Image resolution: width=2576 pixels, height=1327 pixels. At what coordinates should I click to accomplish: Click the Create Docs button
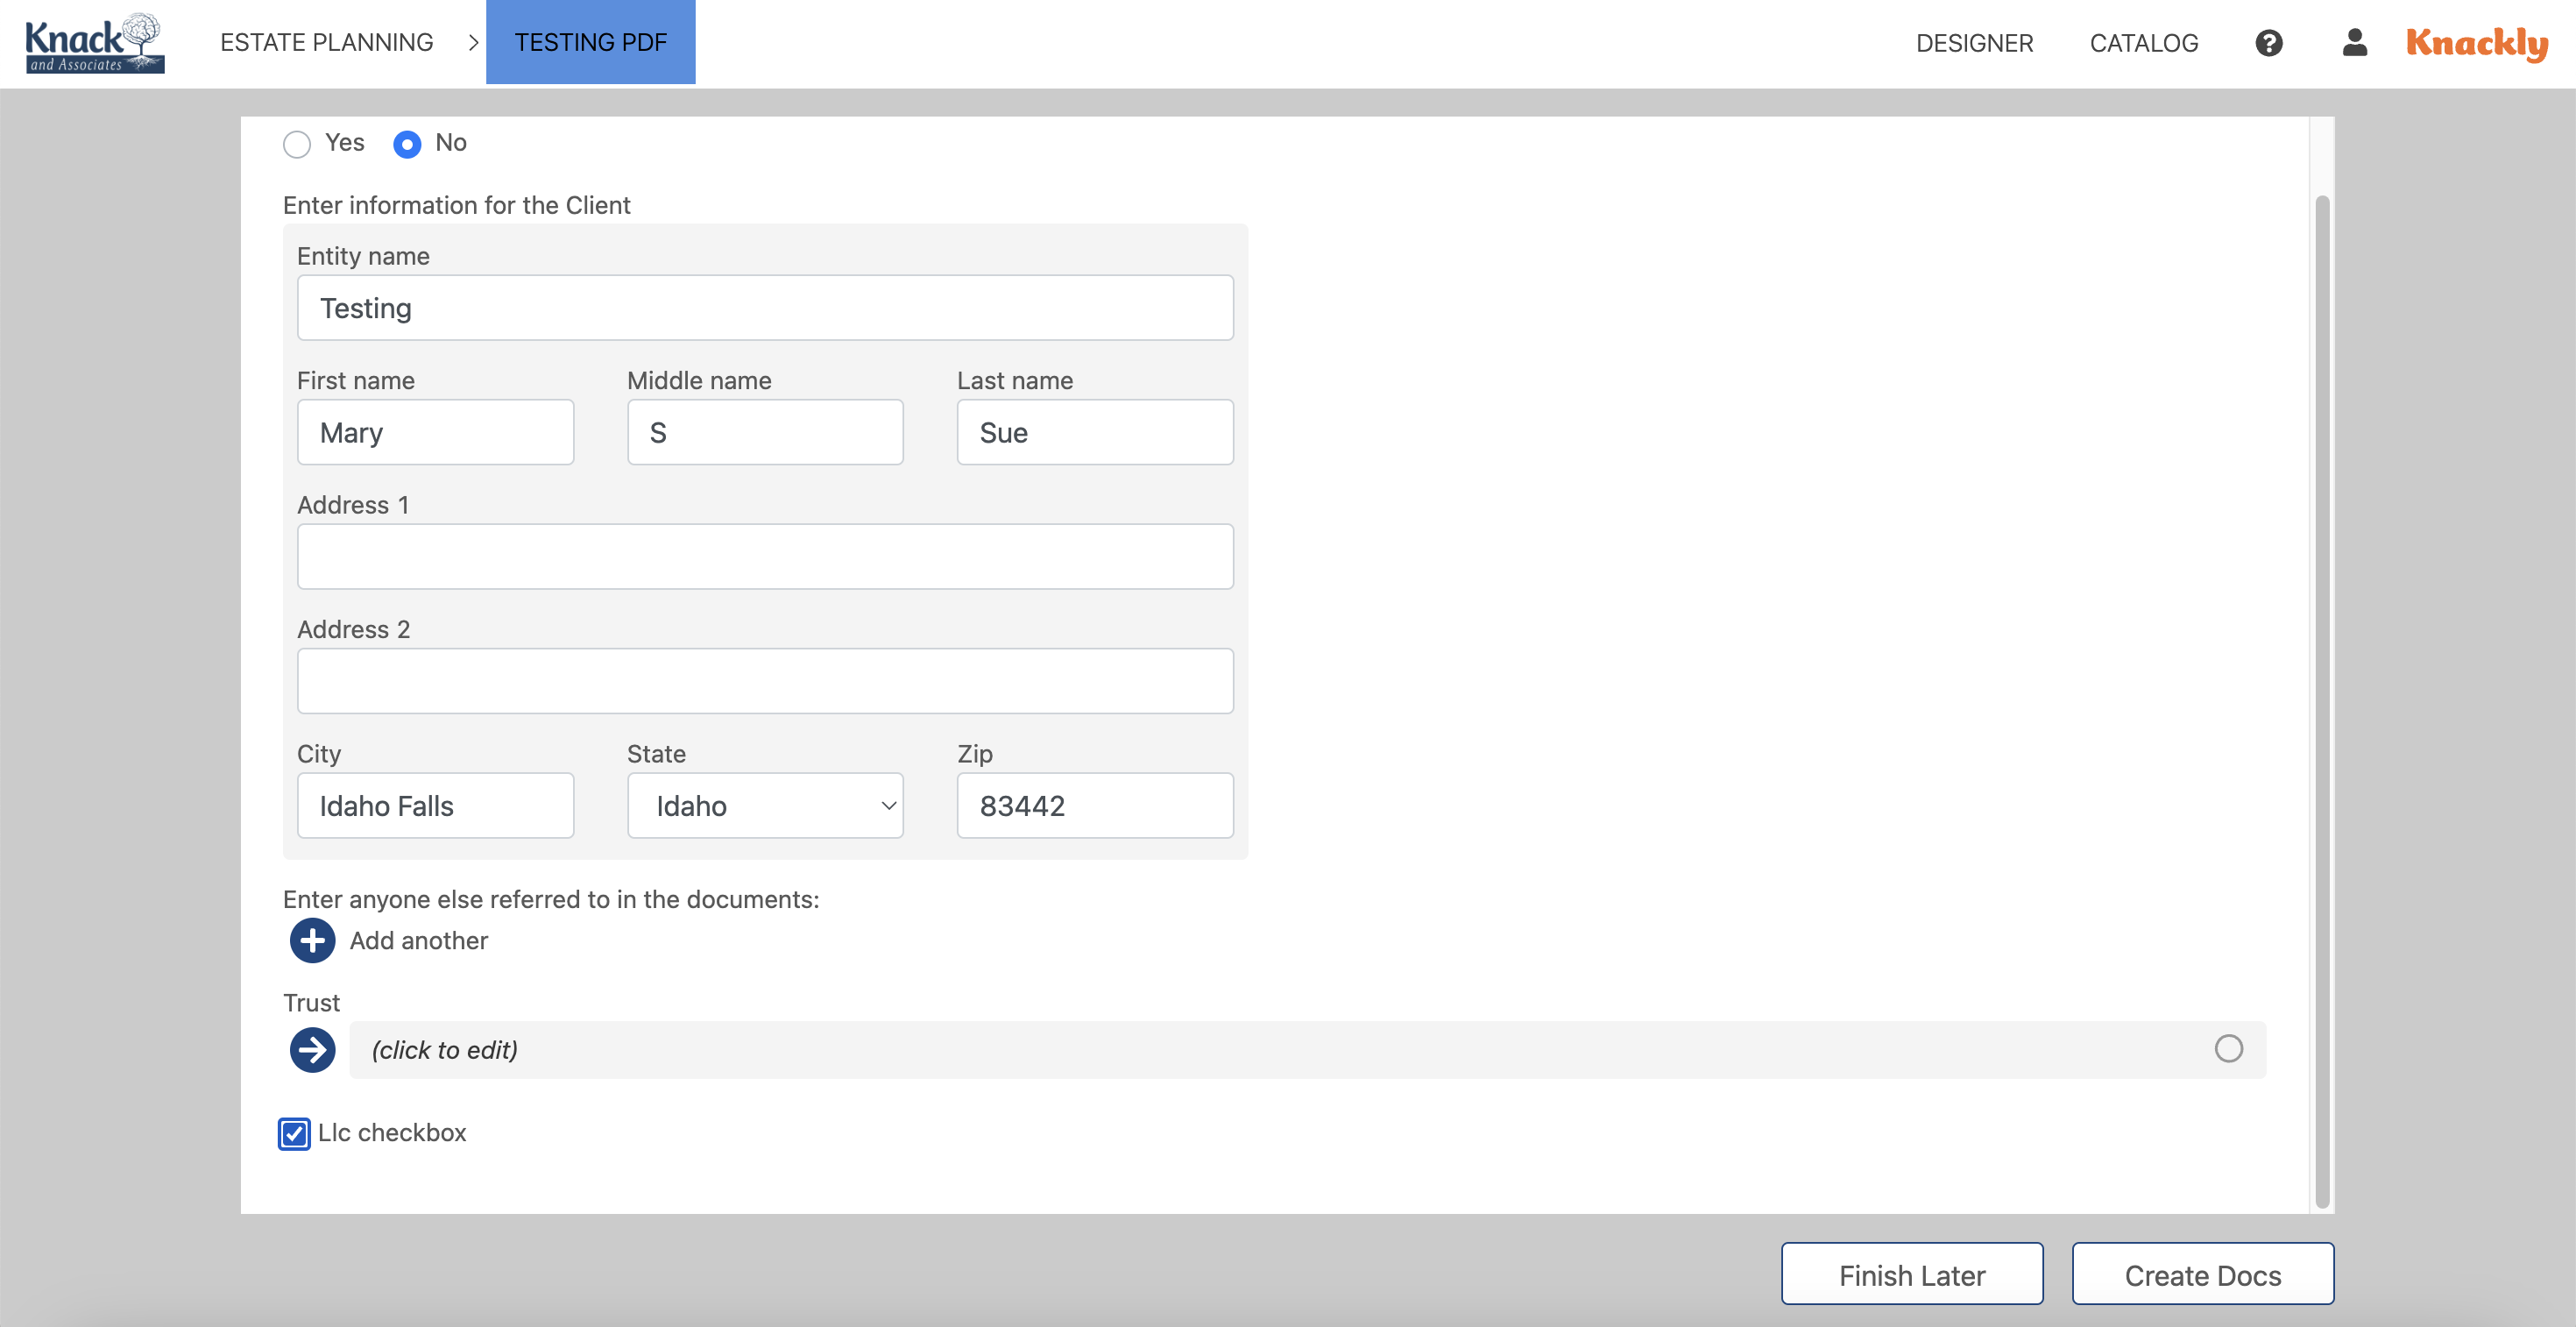pos(2202,1274)
